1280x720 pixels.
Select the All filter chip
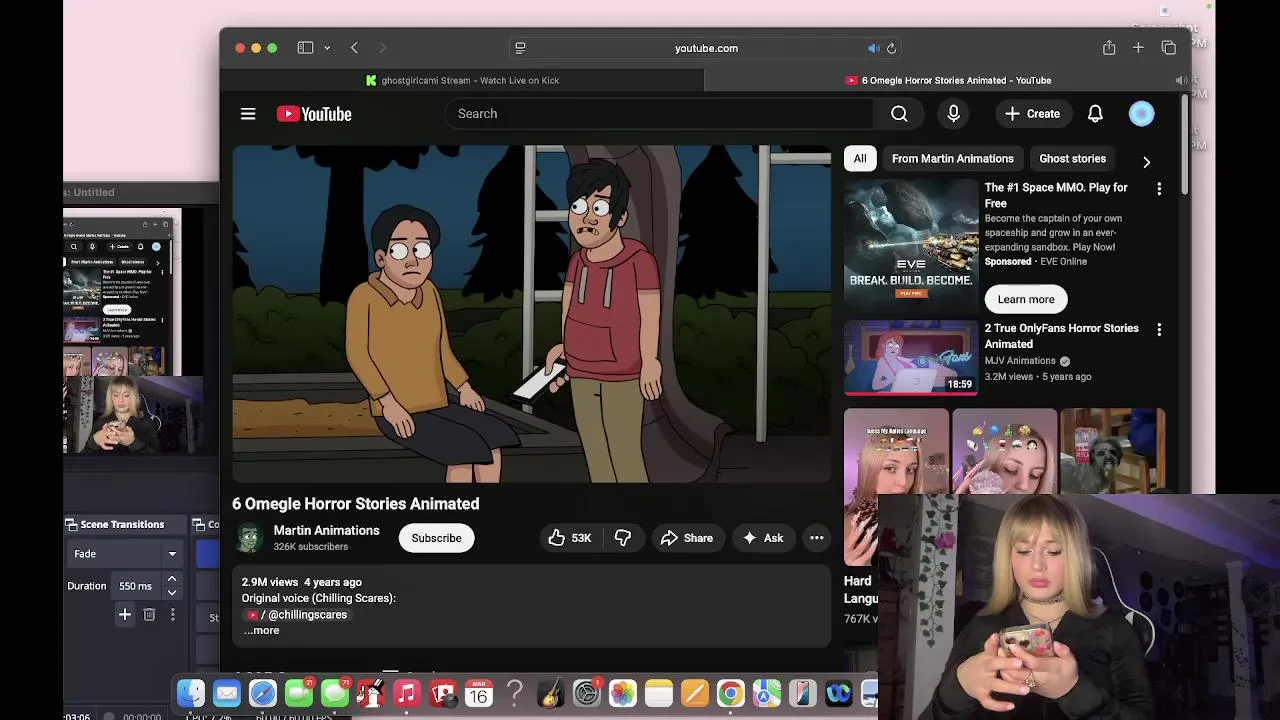[x=860, y=159]
